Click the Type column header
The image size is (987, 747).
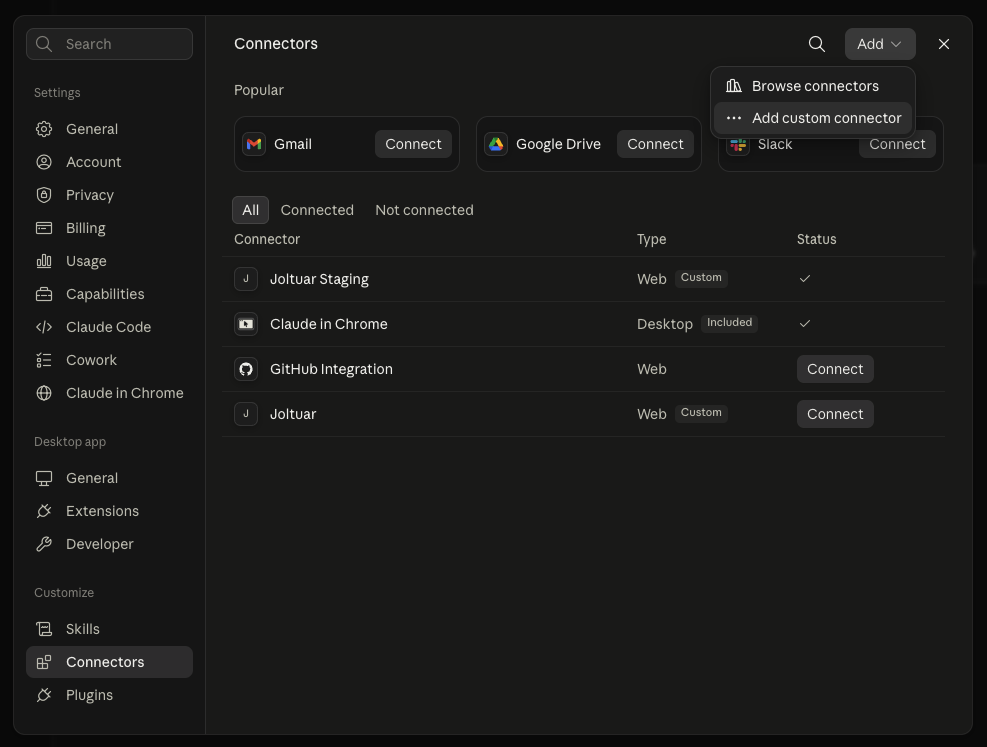651,239
